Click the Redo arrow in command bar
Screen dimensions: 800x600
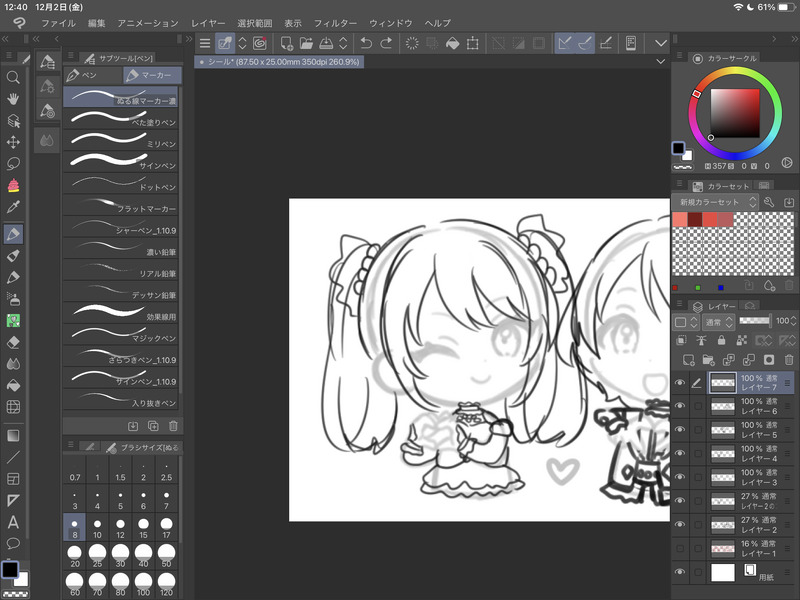click(x=386, y=43)
